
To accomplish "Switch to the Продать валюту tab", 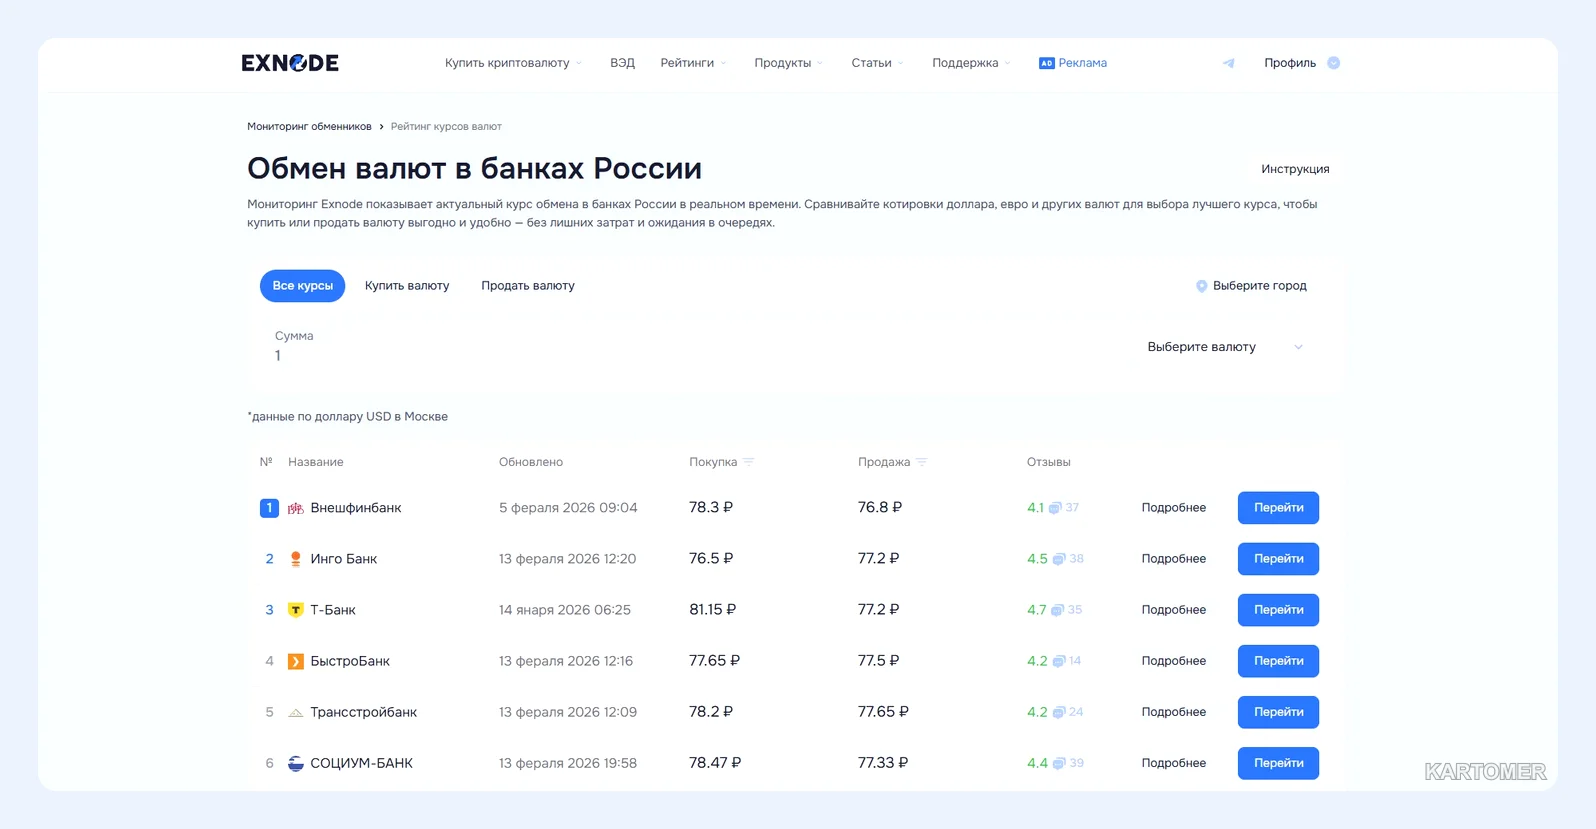I will point(528,286).
